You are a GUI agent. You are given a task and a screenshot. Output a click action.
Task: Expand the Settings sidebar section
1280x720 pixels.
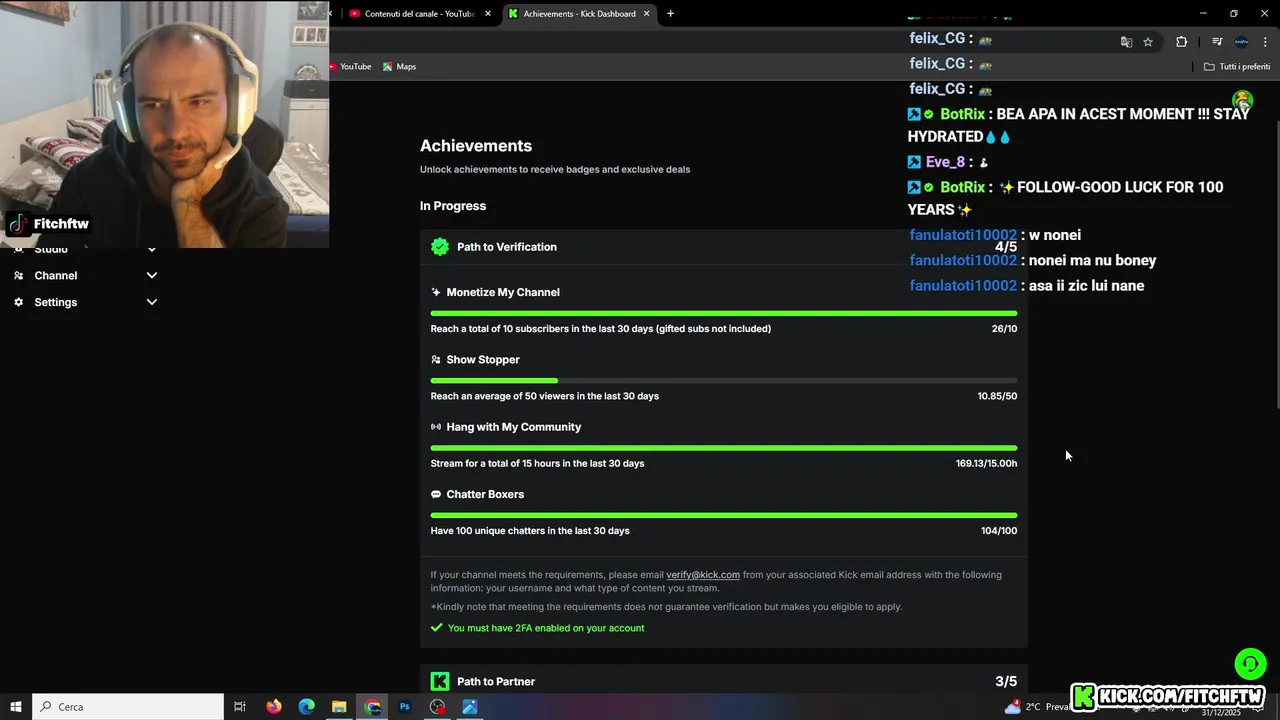pyautogui.click(x=152, y=302)
